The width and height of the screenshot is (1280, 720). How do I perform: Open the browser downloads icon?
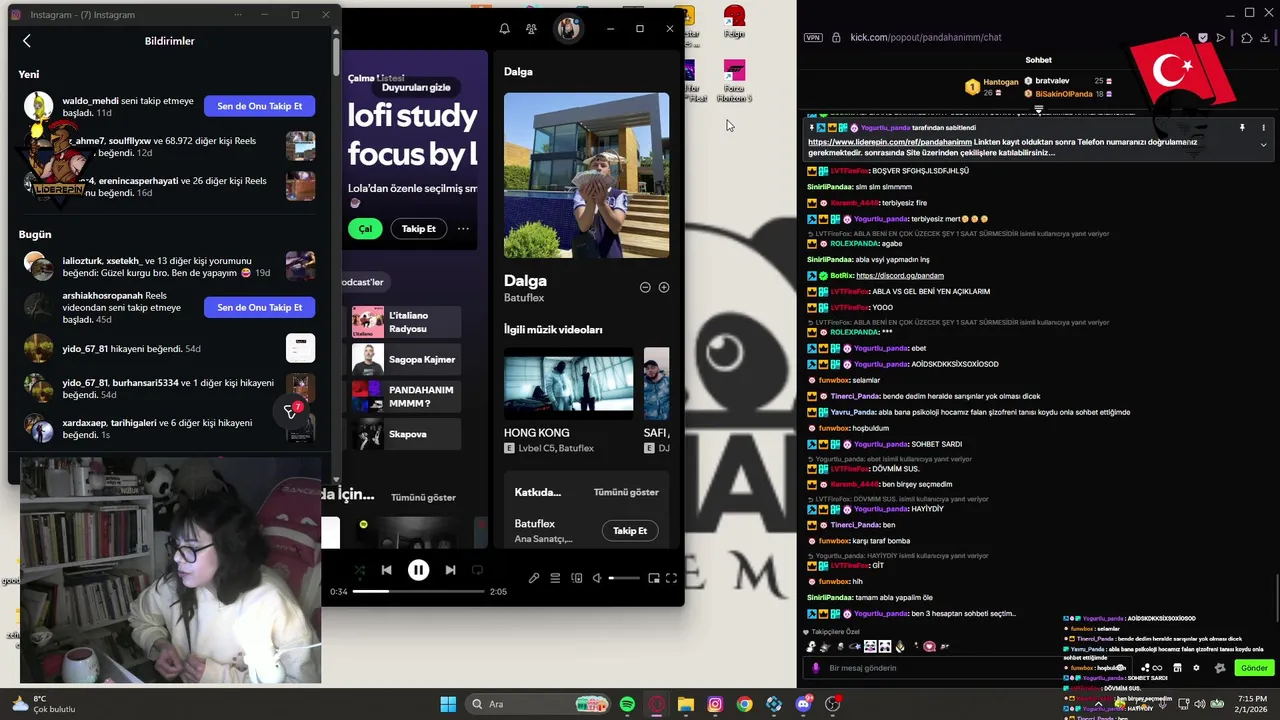point(1267,38)
